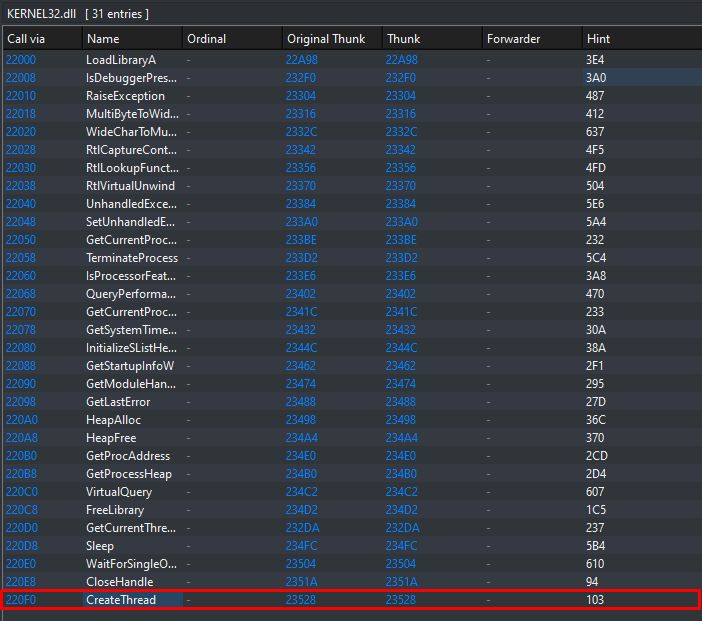
Task: Select the RtlVirtualUnwind import name
Action: click(130, 186)
